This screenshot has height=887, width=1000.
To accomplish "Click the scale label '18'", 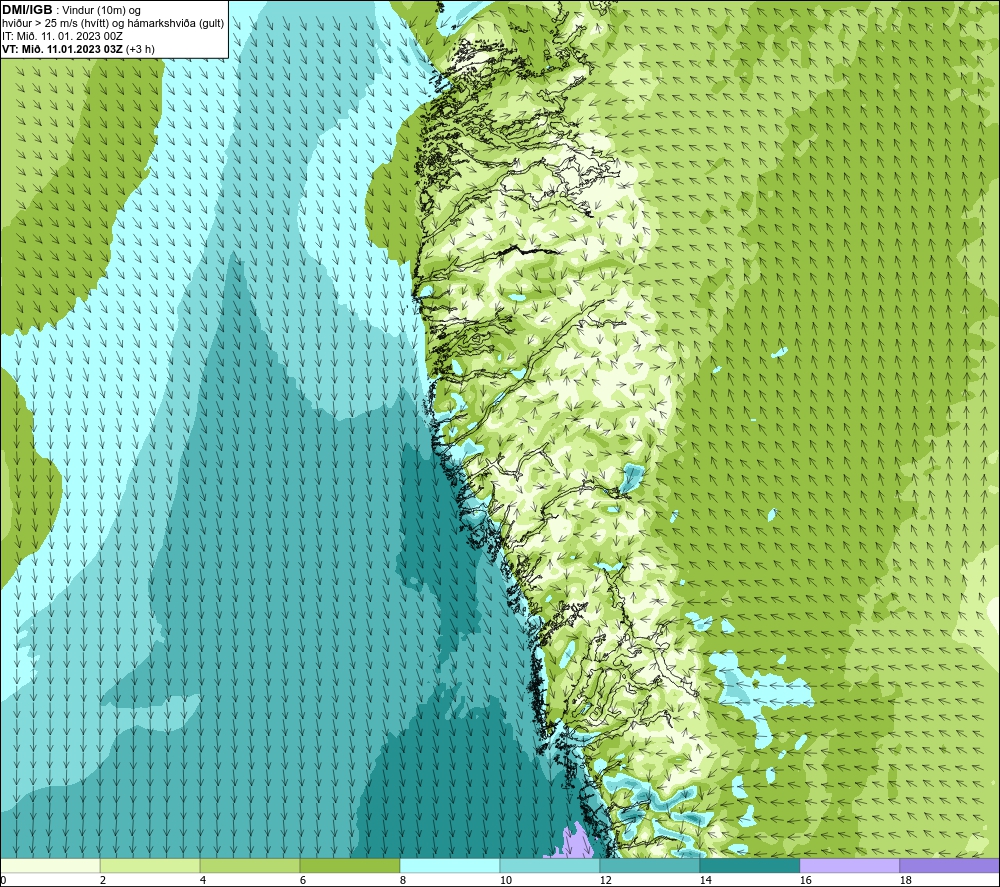I will [x=905, y=881].
